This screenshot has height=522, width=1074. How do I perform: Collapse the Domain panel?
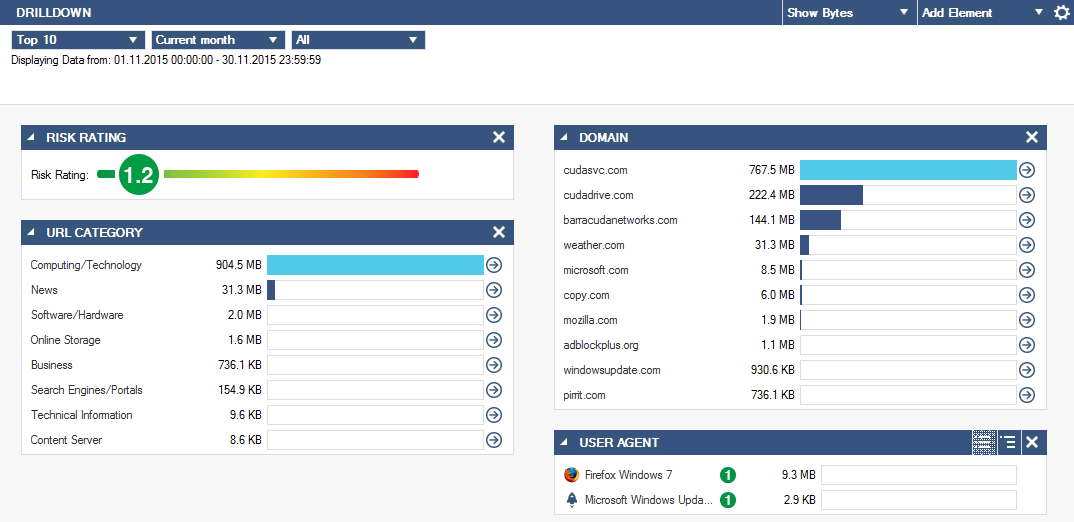[564, 137]
